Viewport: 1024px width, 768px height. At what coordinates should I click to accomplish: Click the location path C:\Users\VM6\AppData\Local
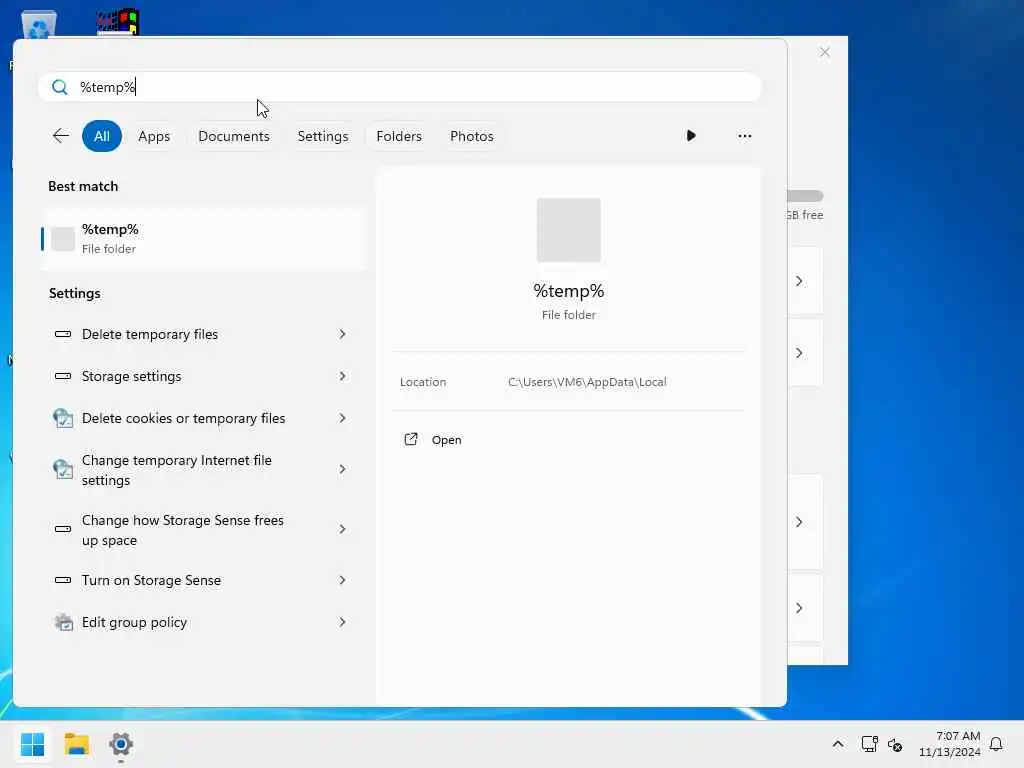coord(587,382)
